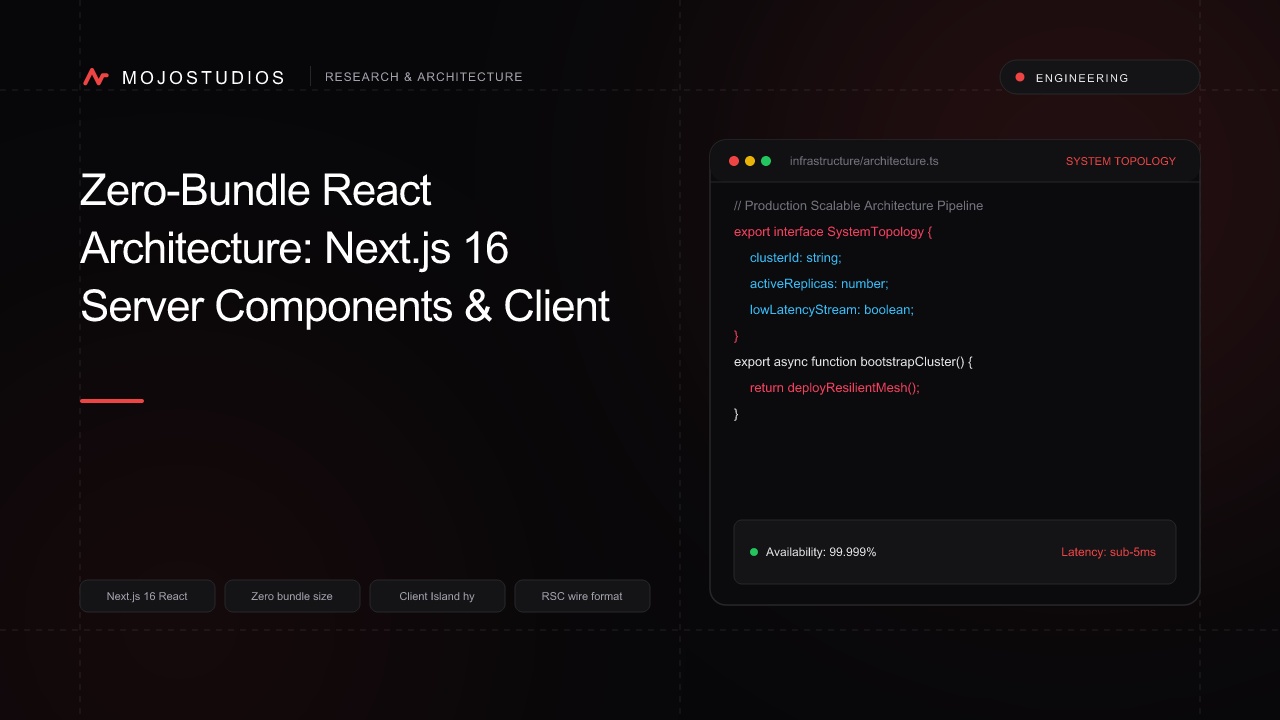
Task: Click the Latency: sub-5ms text
Action: coord(1108,552)
